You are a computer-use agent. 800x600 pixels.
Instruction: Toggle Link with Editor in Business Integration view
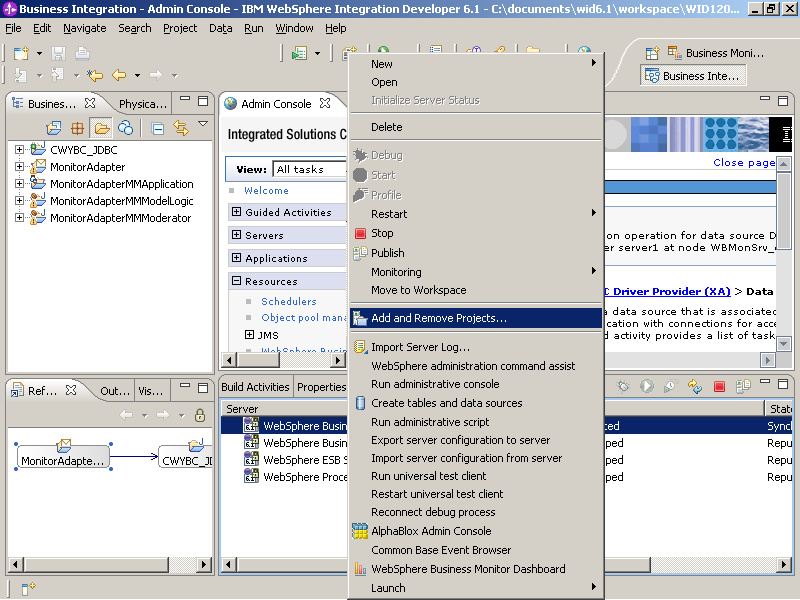181,128
